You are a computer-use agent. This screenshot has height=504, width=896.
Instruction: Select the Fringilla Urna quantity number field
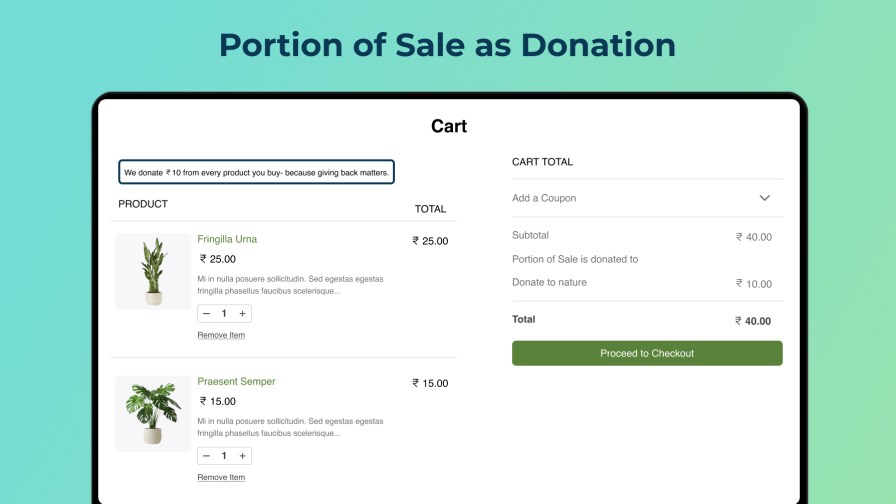(x=224, y=314)
